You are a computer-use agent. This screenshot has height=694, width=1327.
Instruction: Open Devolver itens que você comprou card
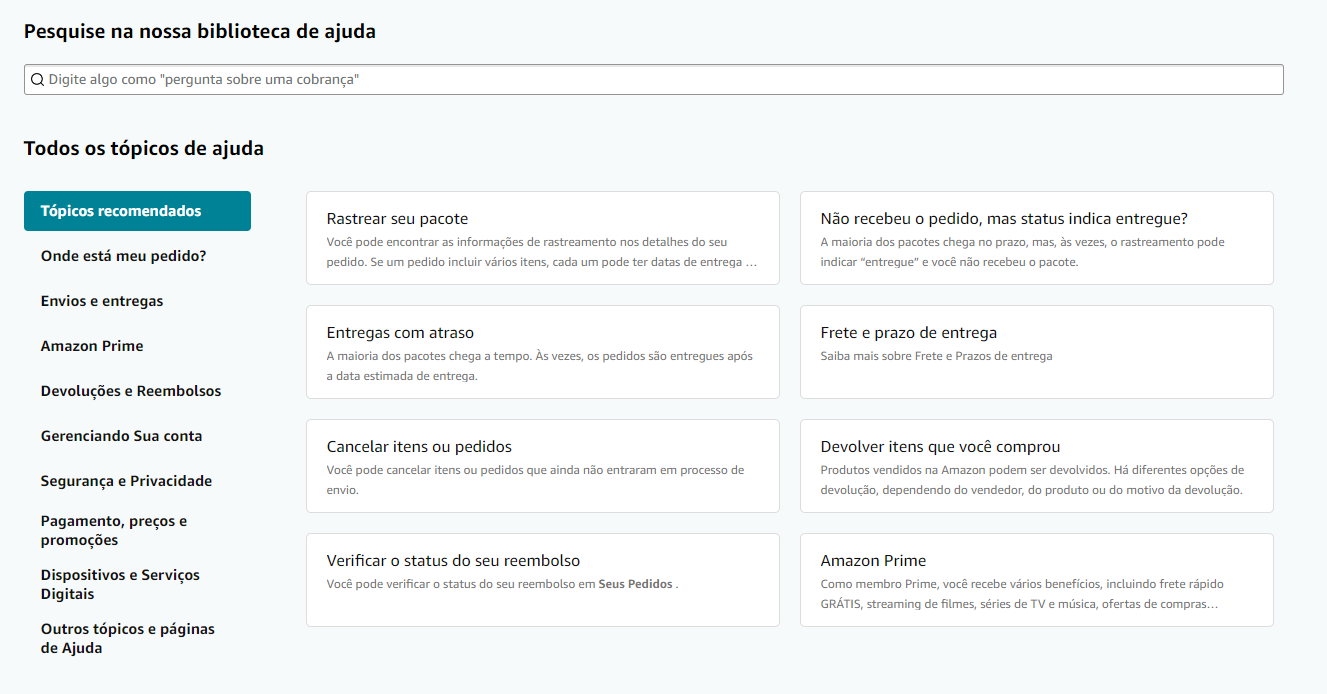coord(1037,466)
